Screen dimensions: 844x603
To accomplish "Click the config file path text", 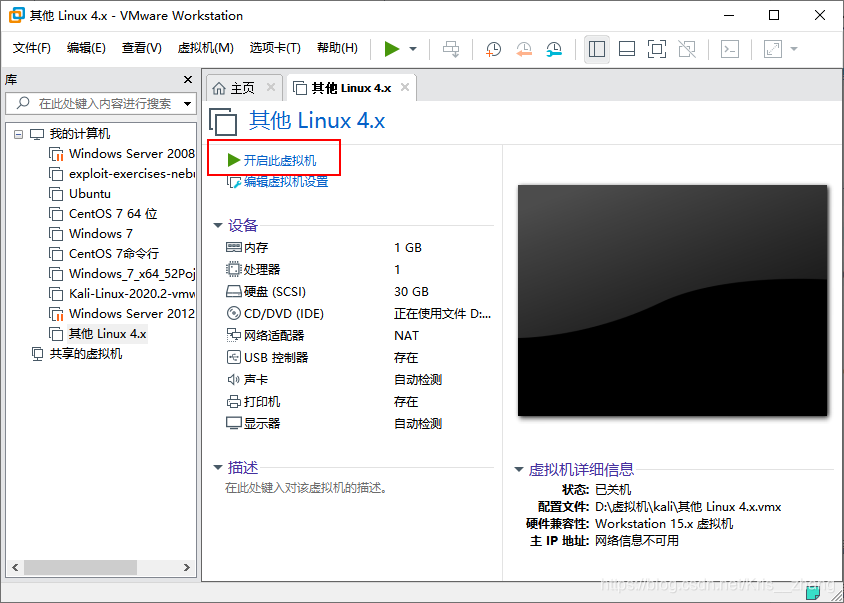I will [688, 507].
